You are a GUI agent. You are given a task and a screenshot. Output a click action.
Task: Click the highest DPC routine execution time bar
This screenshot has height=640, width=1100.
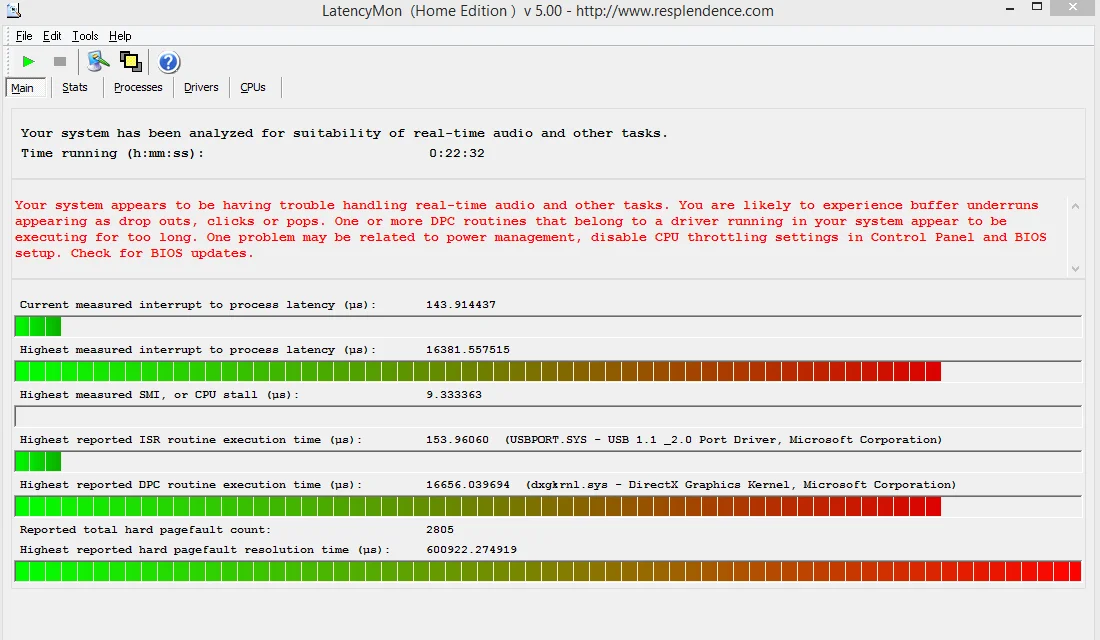548,506
